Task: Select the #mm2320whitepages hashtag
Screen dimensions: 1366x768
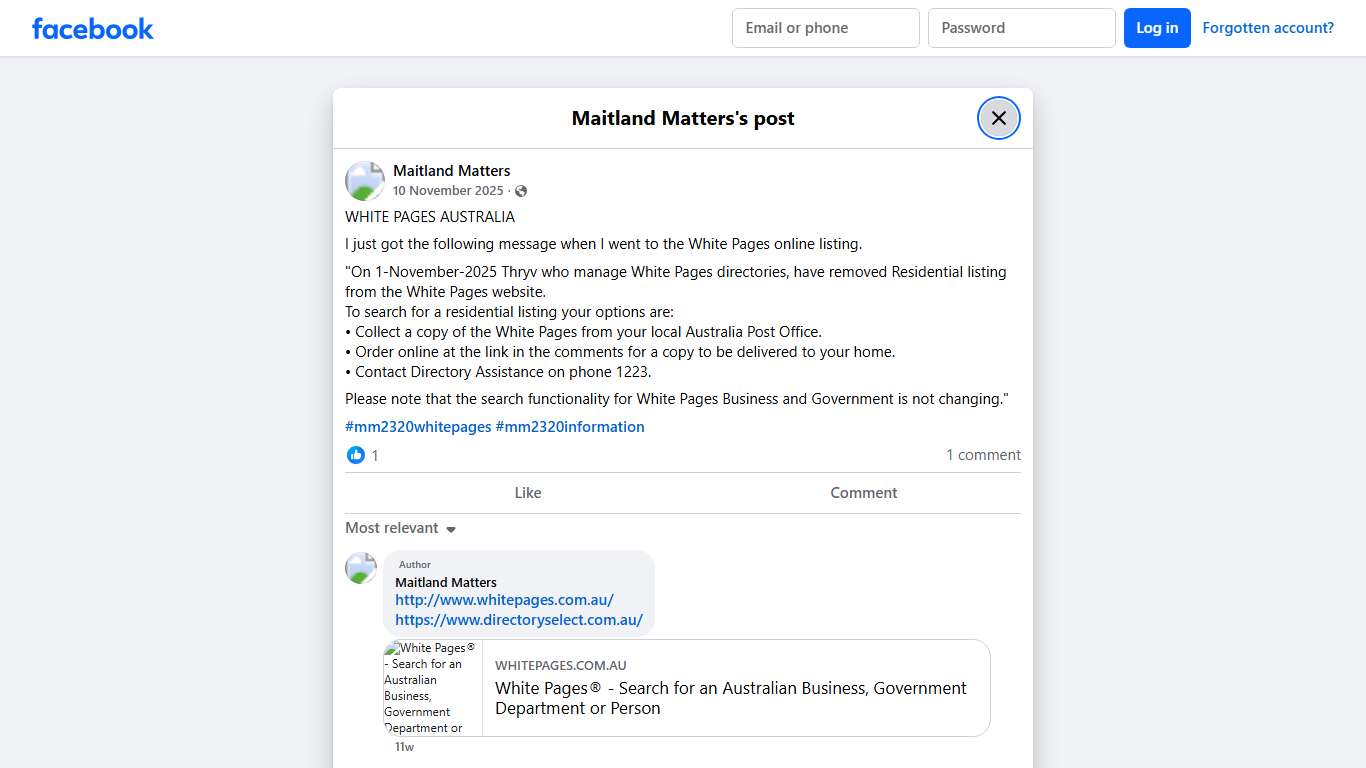Action: (418, 426)
